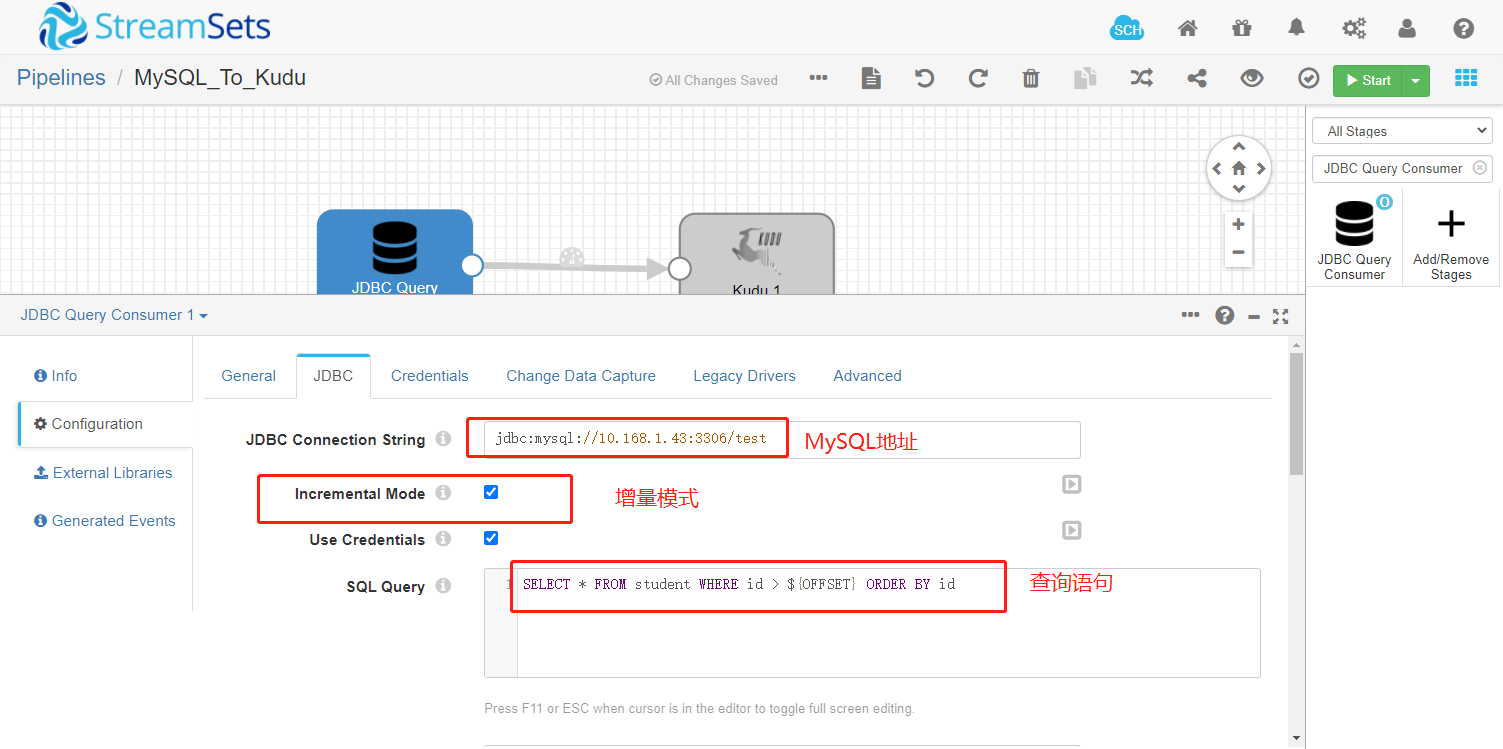
Task: Click the expression toggle beside Use Credentials
Action: (x=1071, y=530)
